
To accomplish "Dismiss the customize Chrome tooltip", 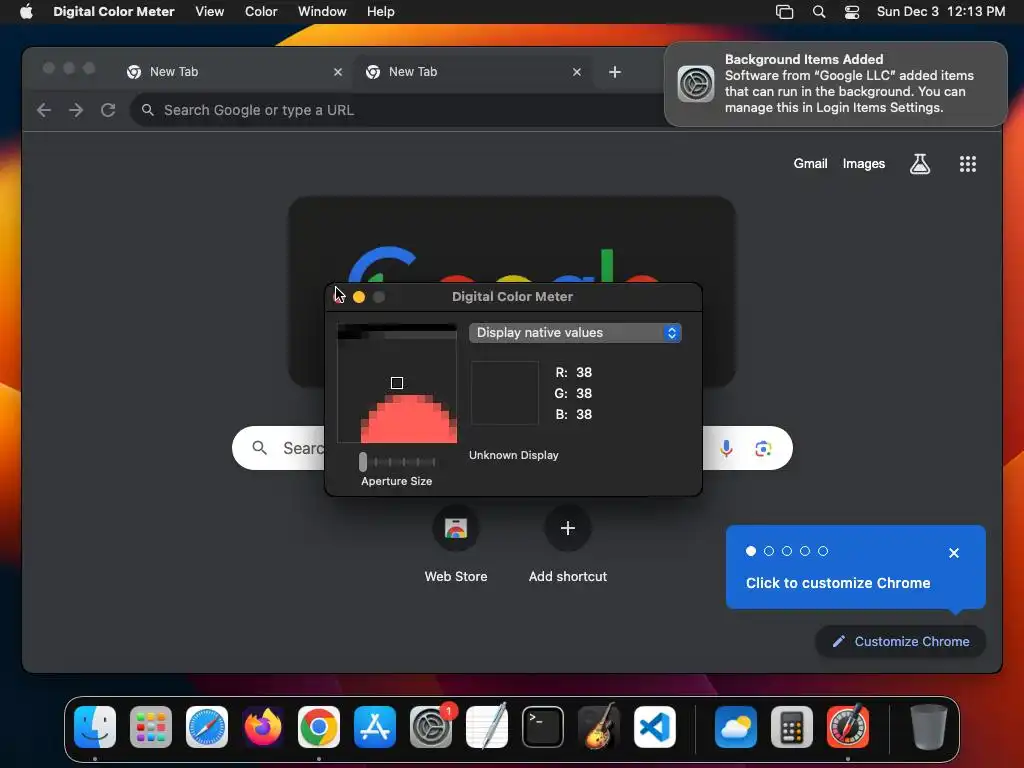I will (x=953, y=553).
